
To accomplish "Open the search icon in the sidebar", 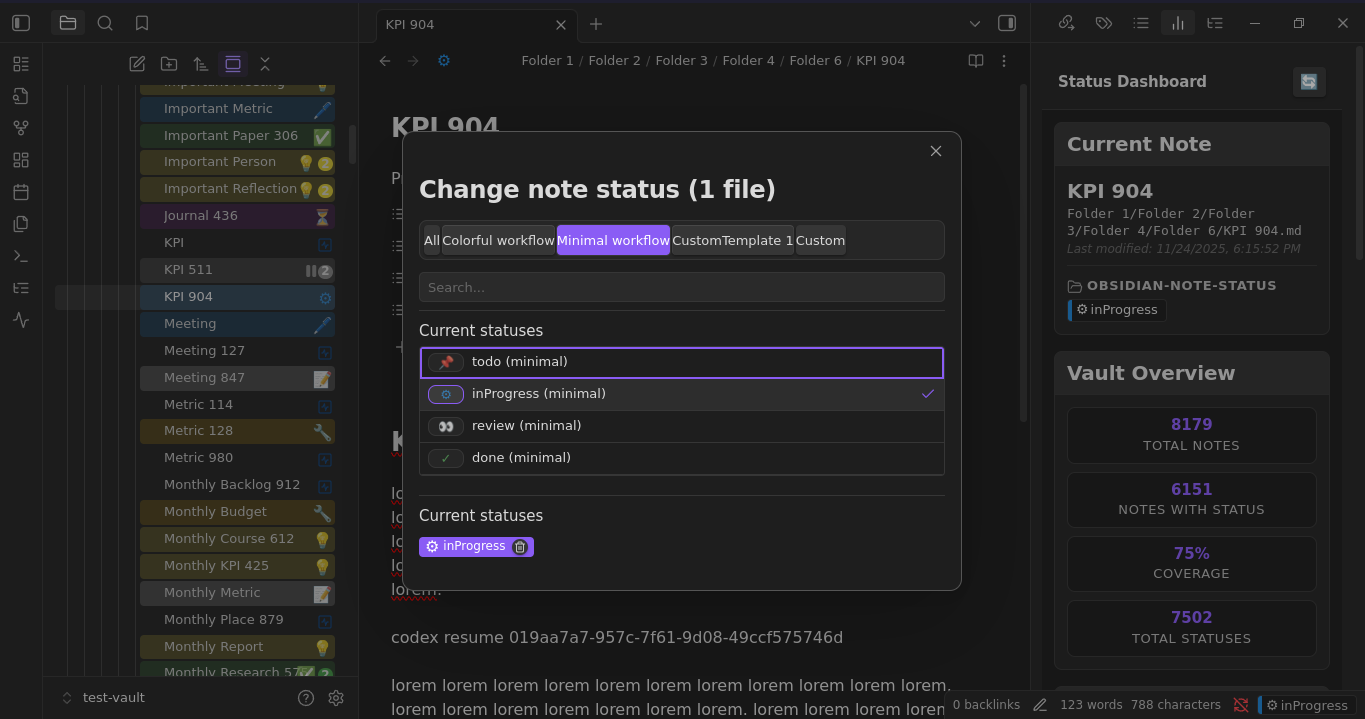I will click(105, 23).
